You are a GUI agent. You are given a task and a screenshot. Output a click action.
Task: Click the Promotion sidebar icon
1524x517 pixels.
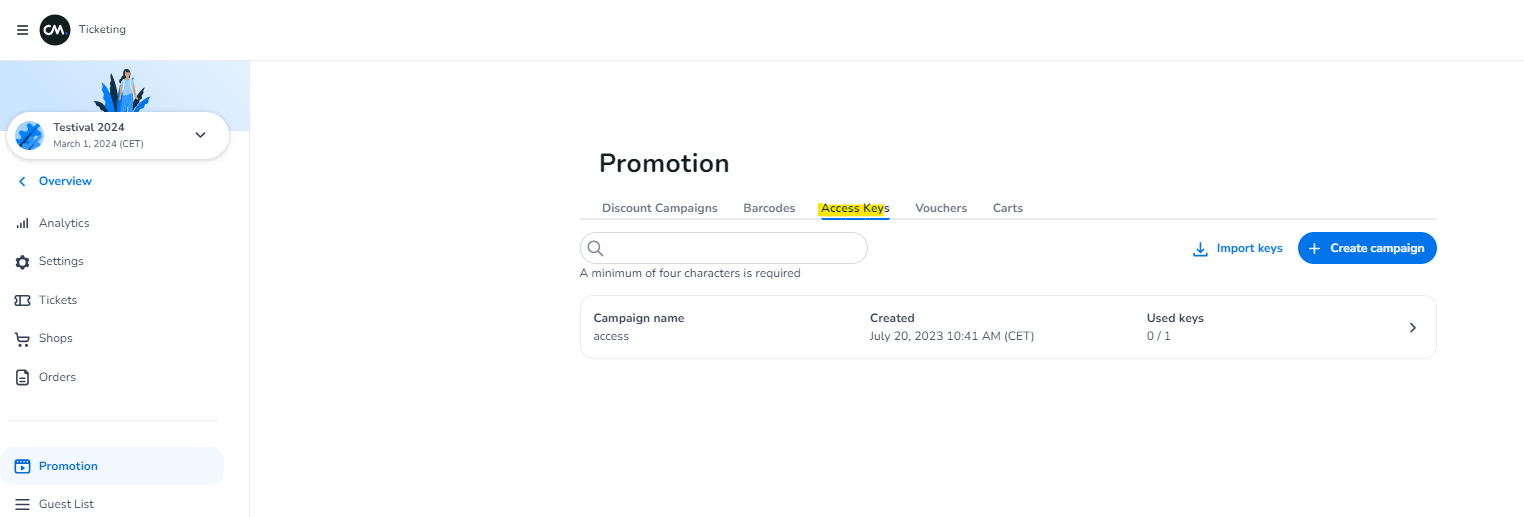tap(22, 466)
